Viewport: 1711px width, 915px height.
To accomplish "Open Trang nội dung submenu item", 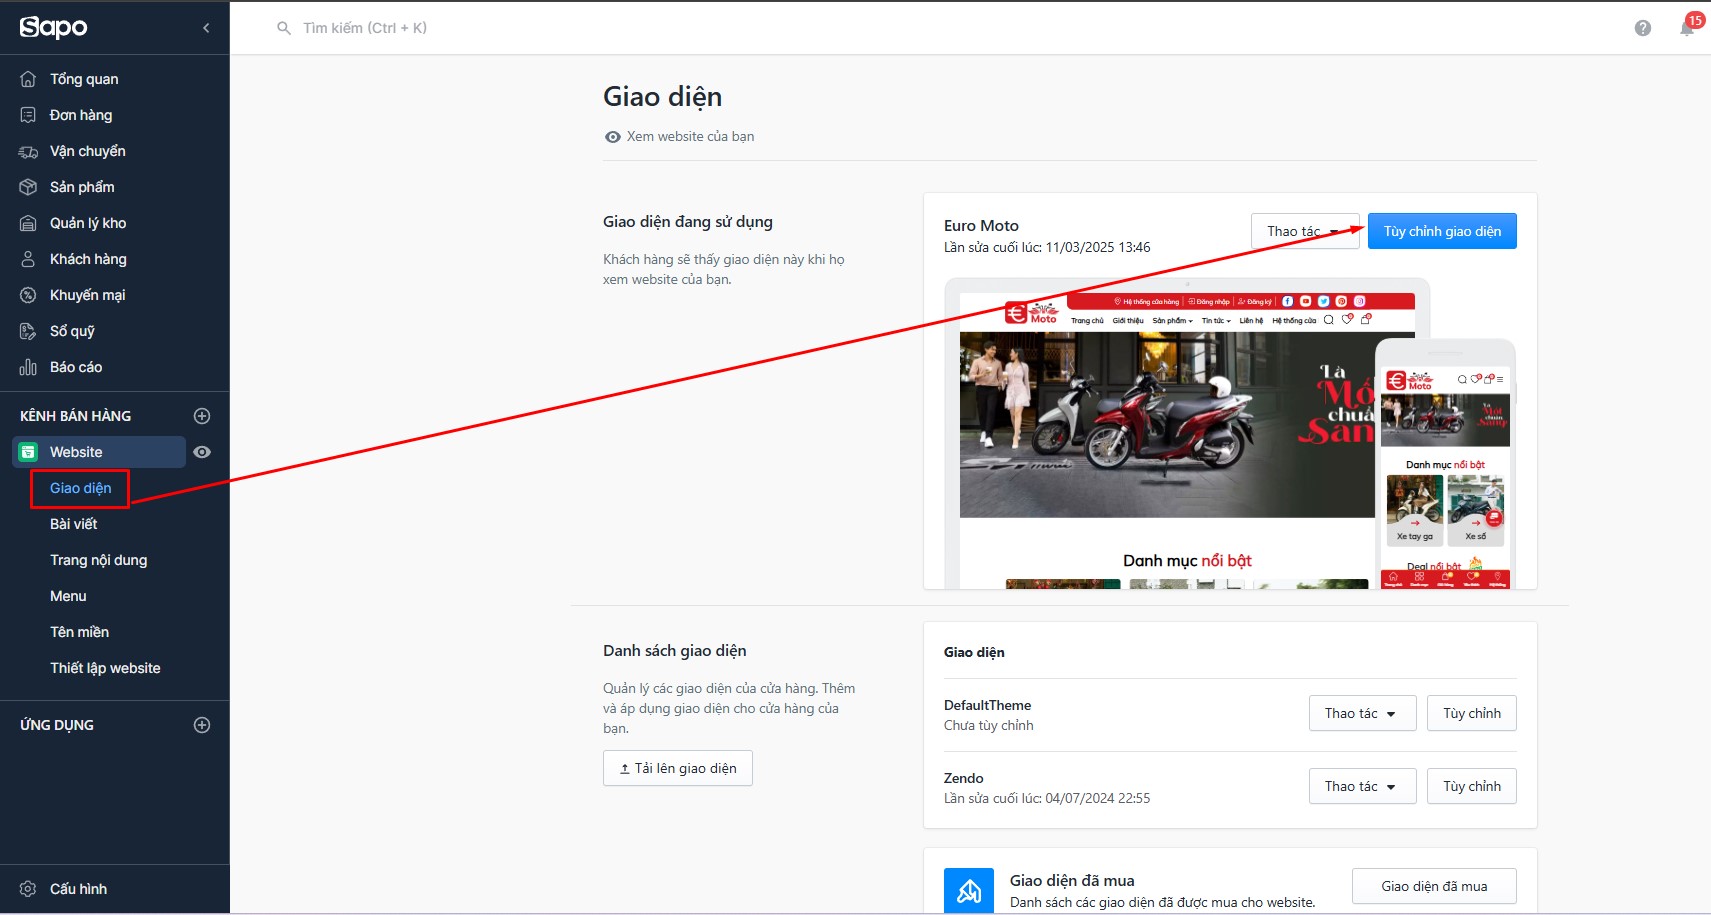I will pos(99,560).
